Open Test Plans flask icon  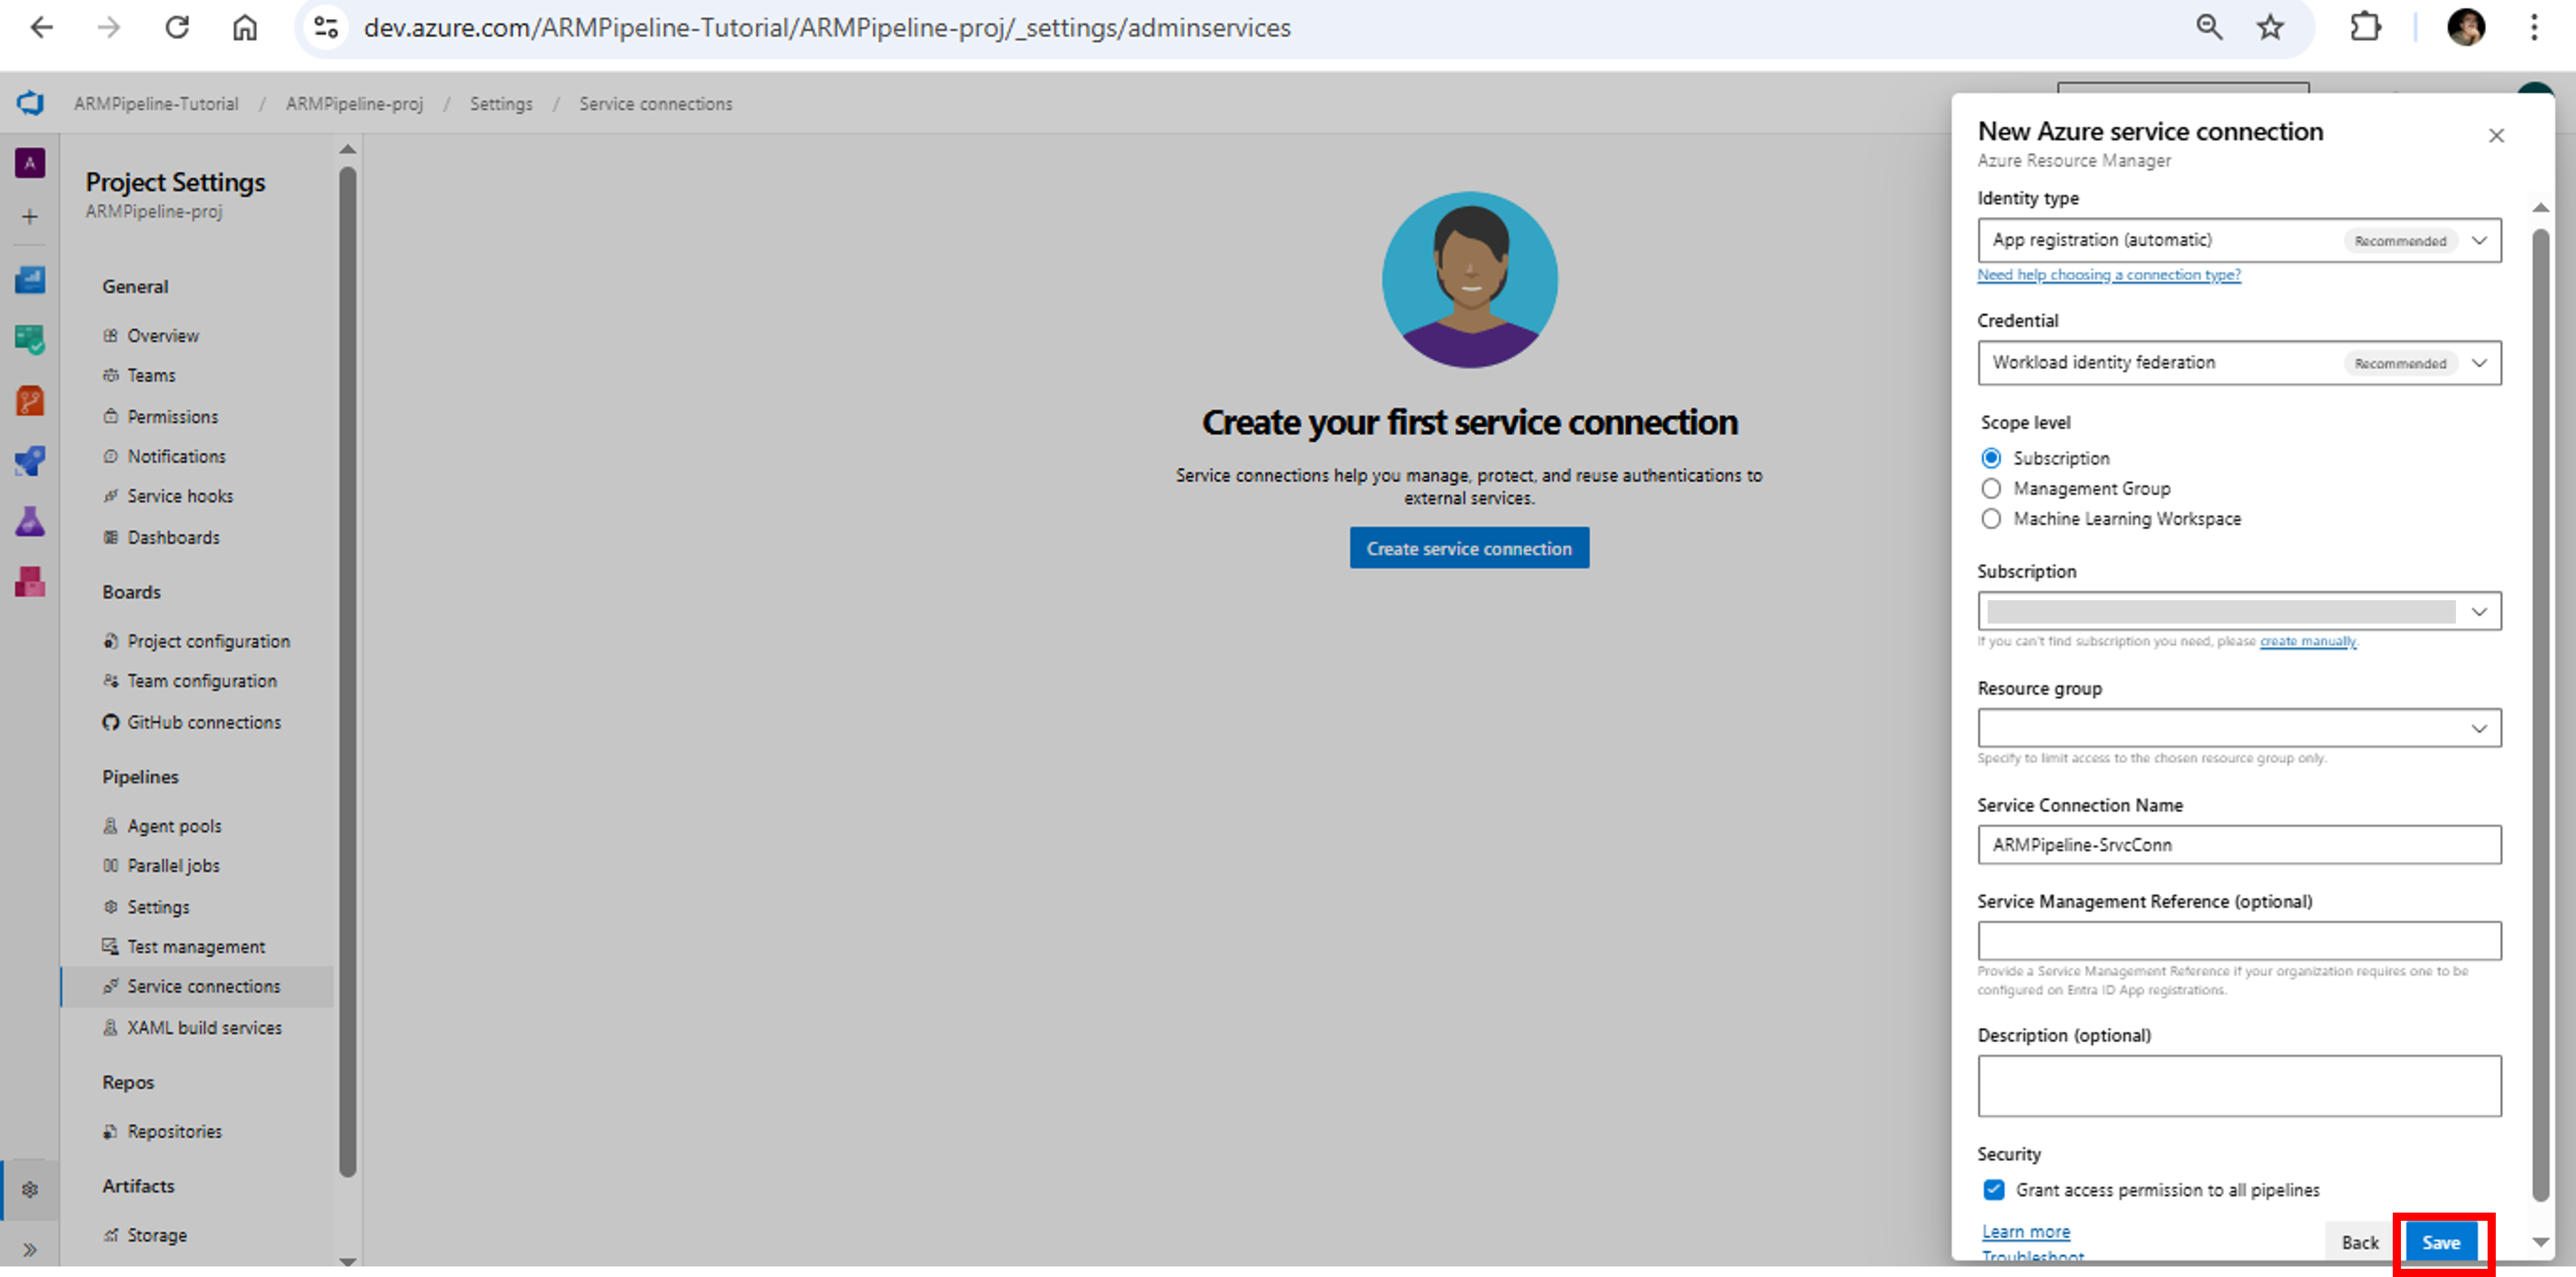(x=30, y=521)
